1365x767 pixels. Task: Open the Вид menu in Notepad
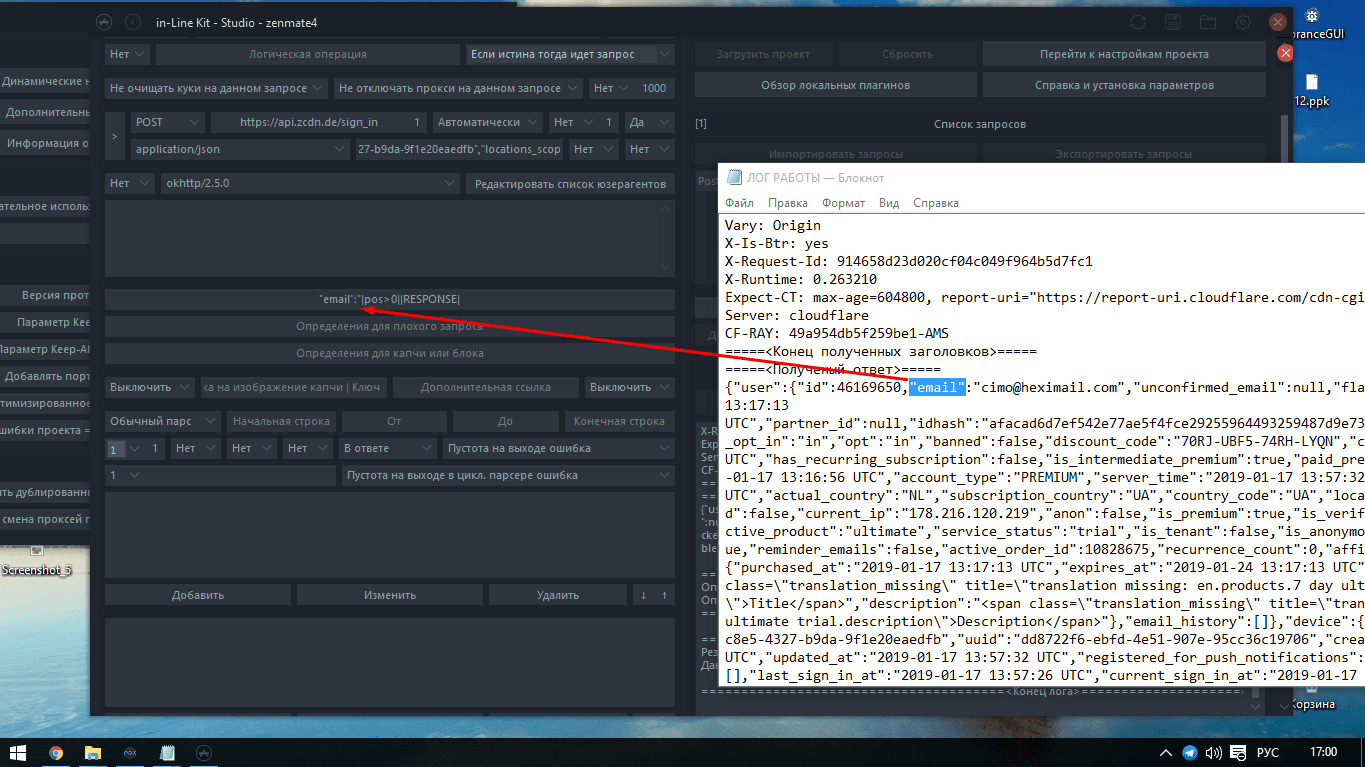pyautogui.click(x=889, y=203)
